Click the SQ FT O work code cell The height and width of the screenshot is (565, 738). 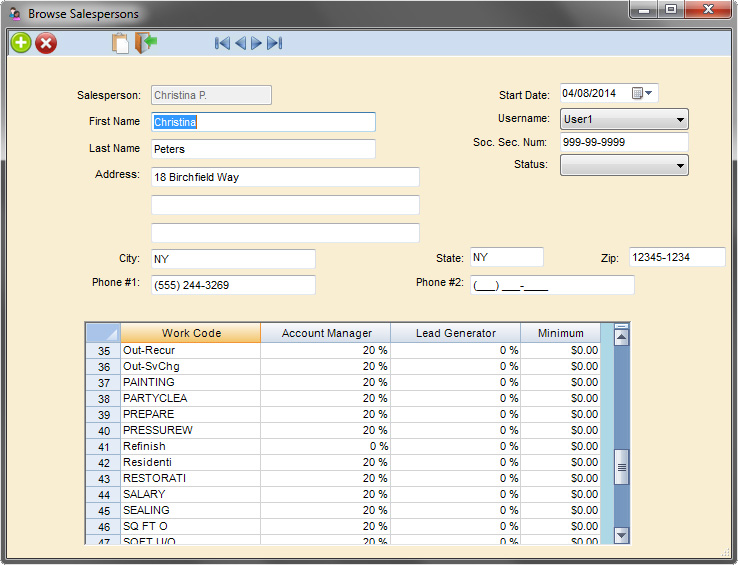(191, 527)
